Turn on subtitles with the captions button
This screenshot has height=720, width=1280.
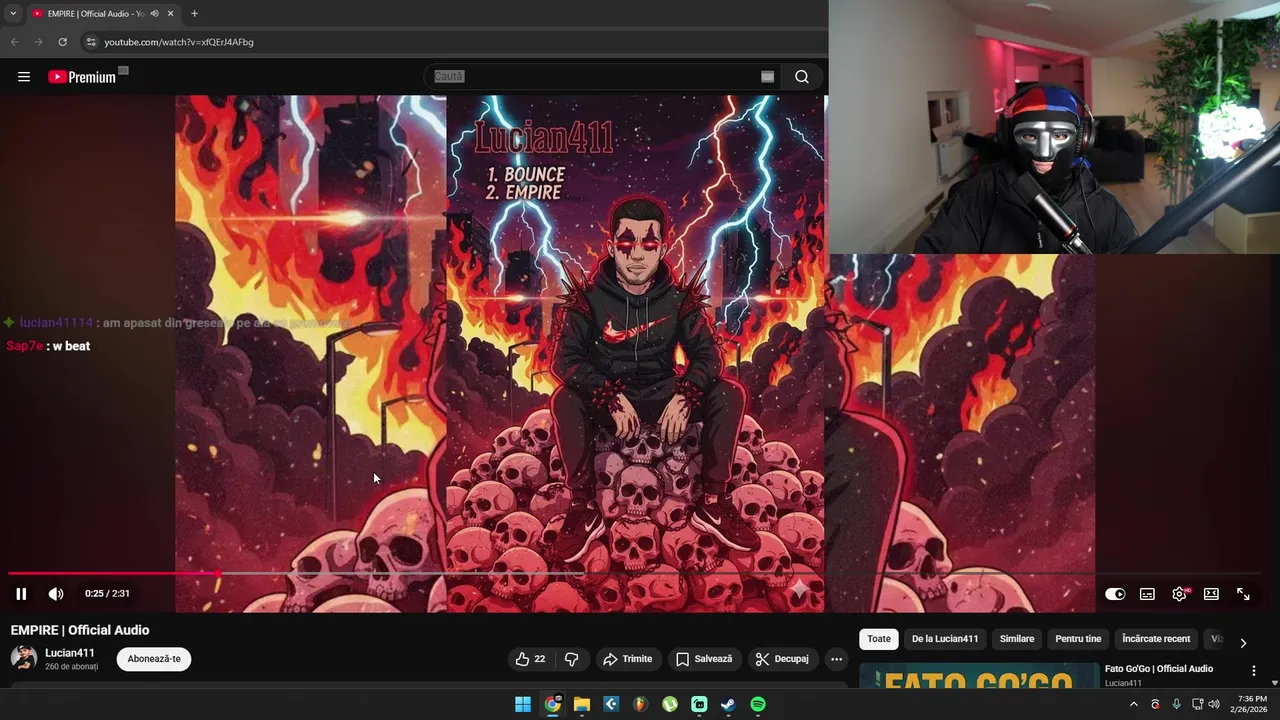[1147, 594]
